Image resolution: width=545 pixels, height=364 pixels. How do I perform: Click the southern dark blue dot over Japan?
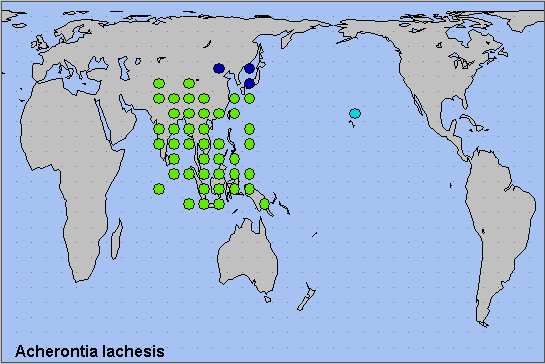click(249, 83)
